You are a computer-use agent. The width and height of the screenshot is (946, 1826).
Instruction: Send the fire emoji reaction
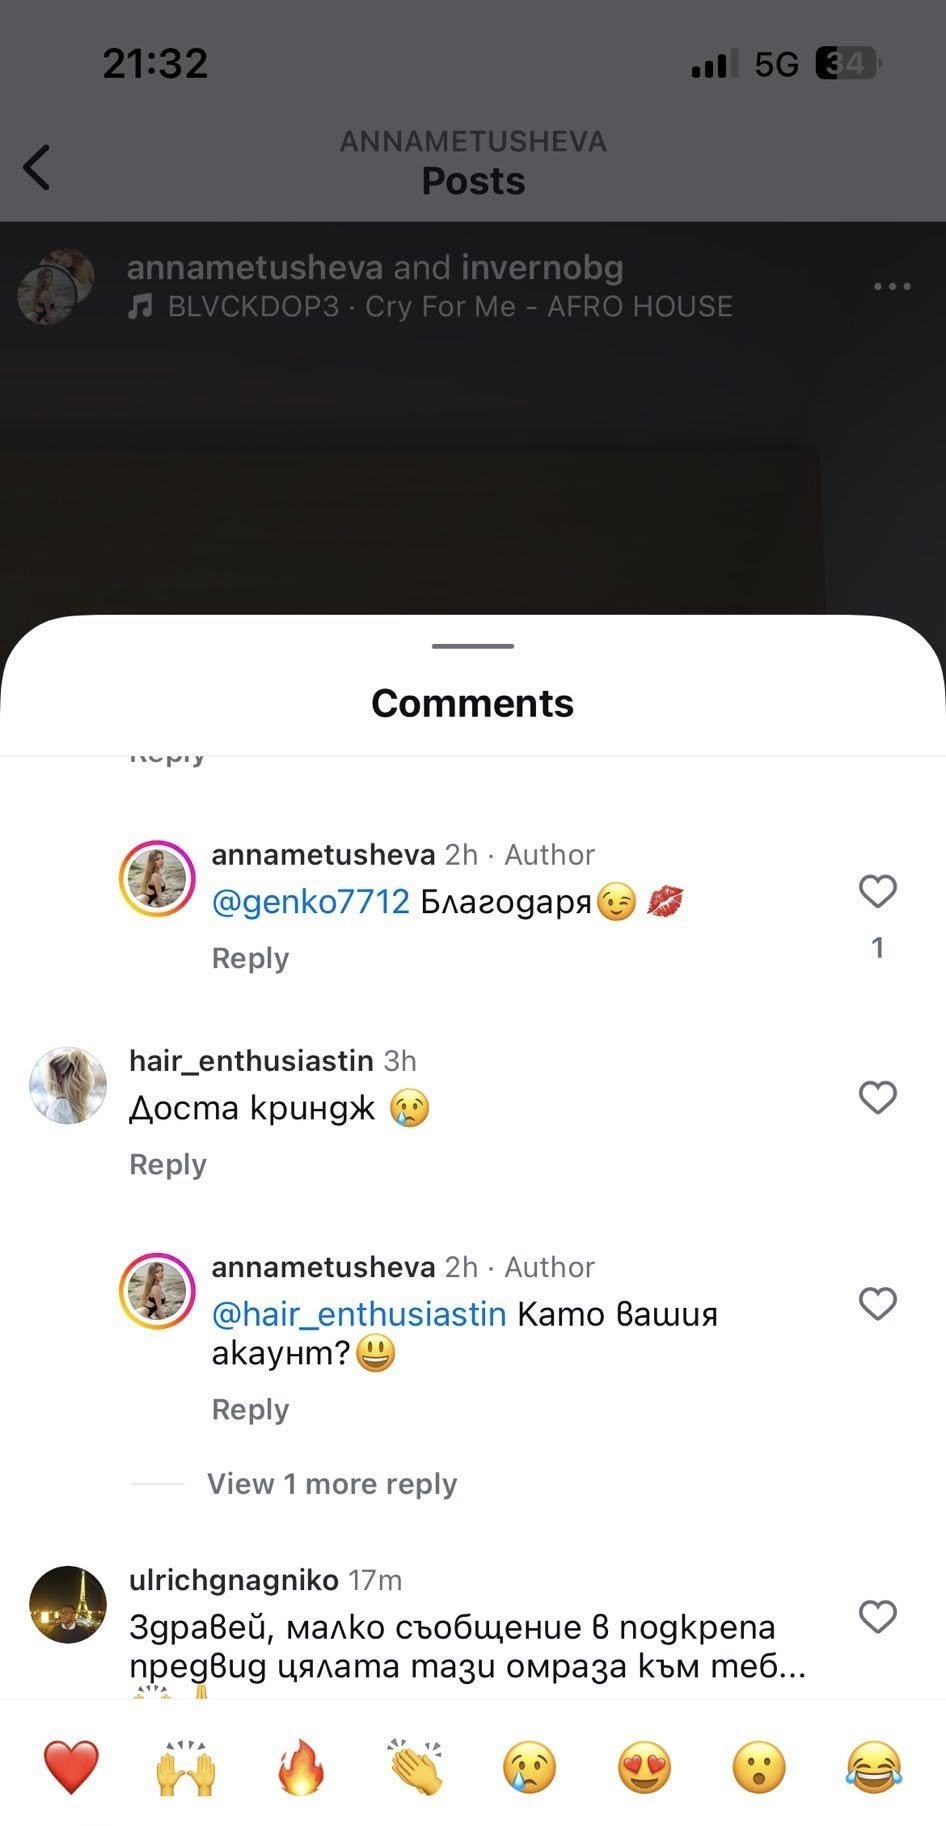pyautogui.click(x=301, y=1767)
